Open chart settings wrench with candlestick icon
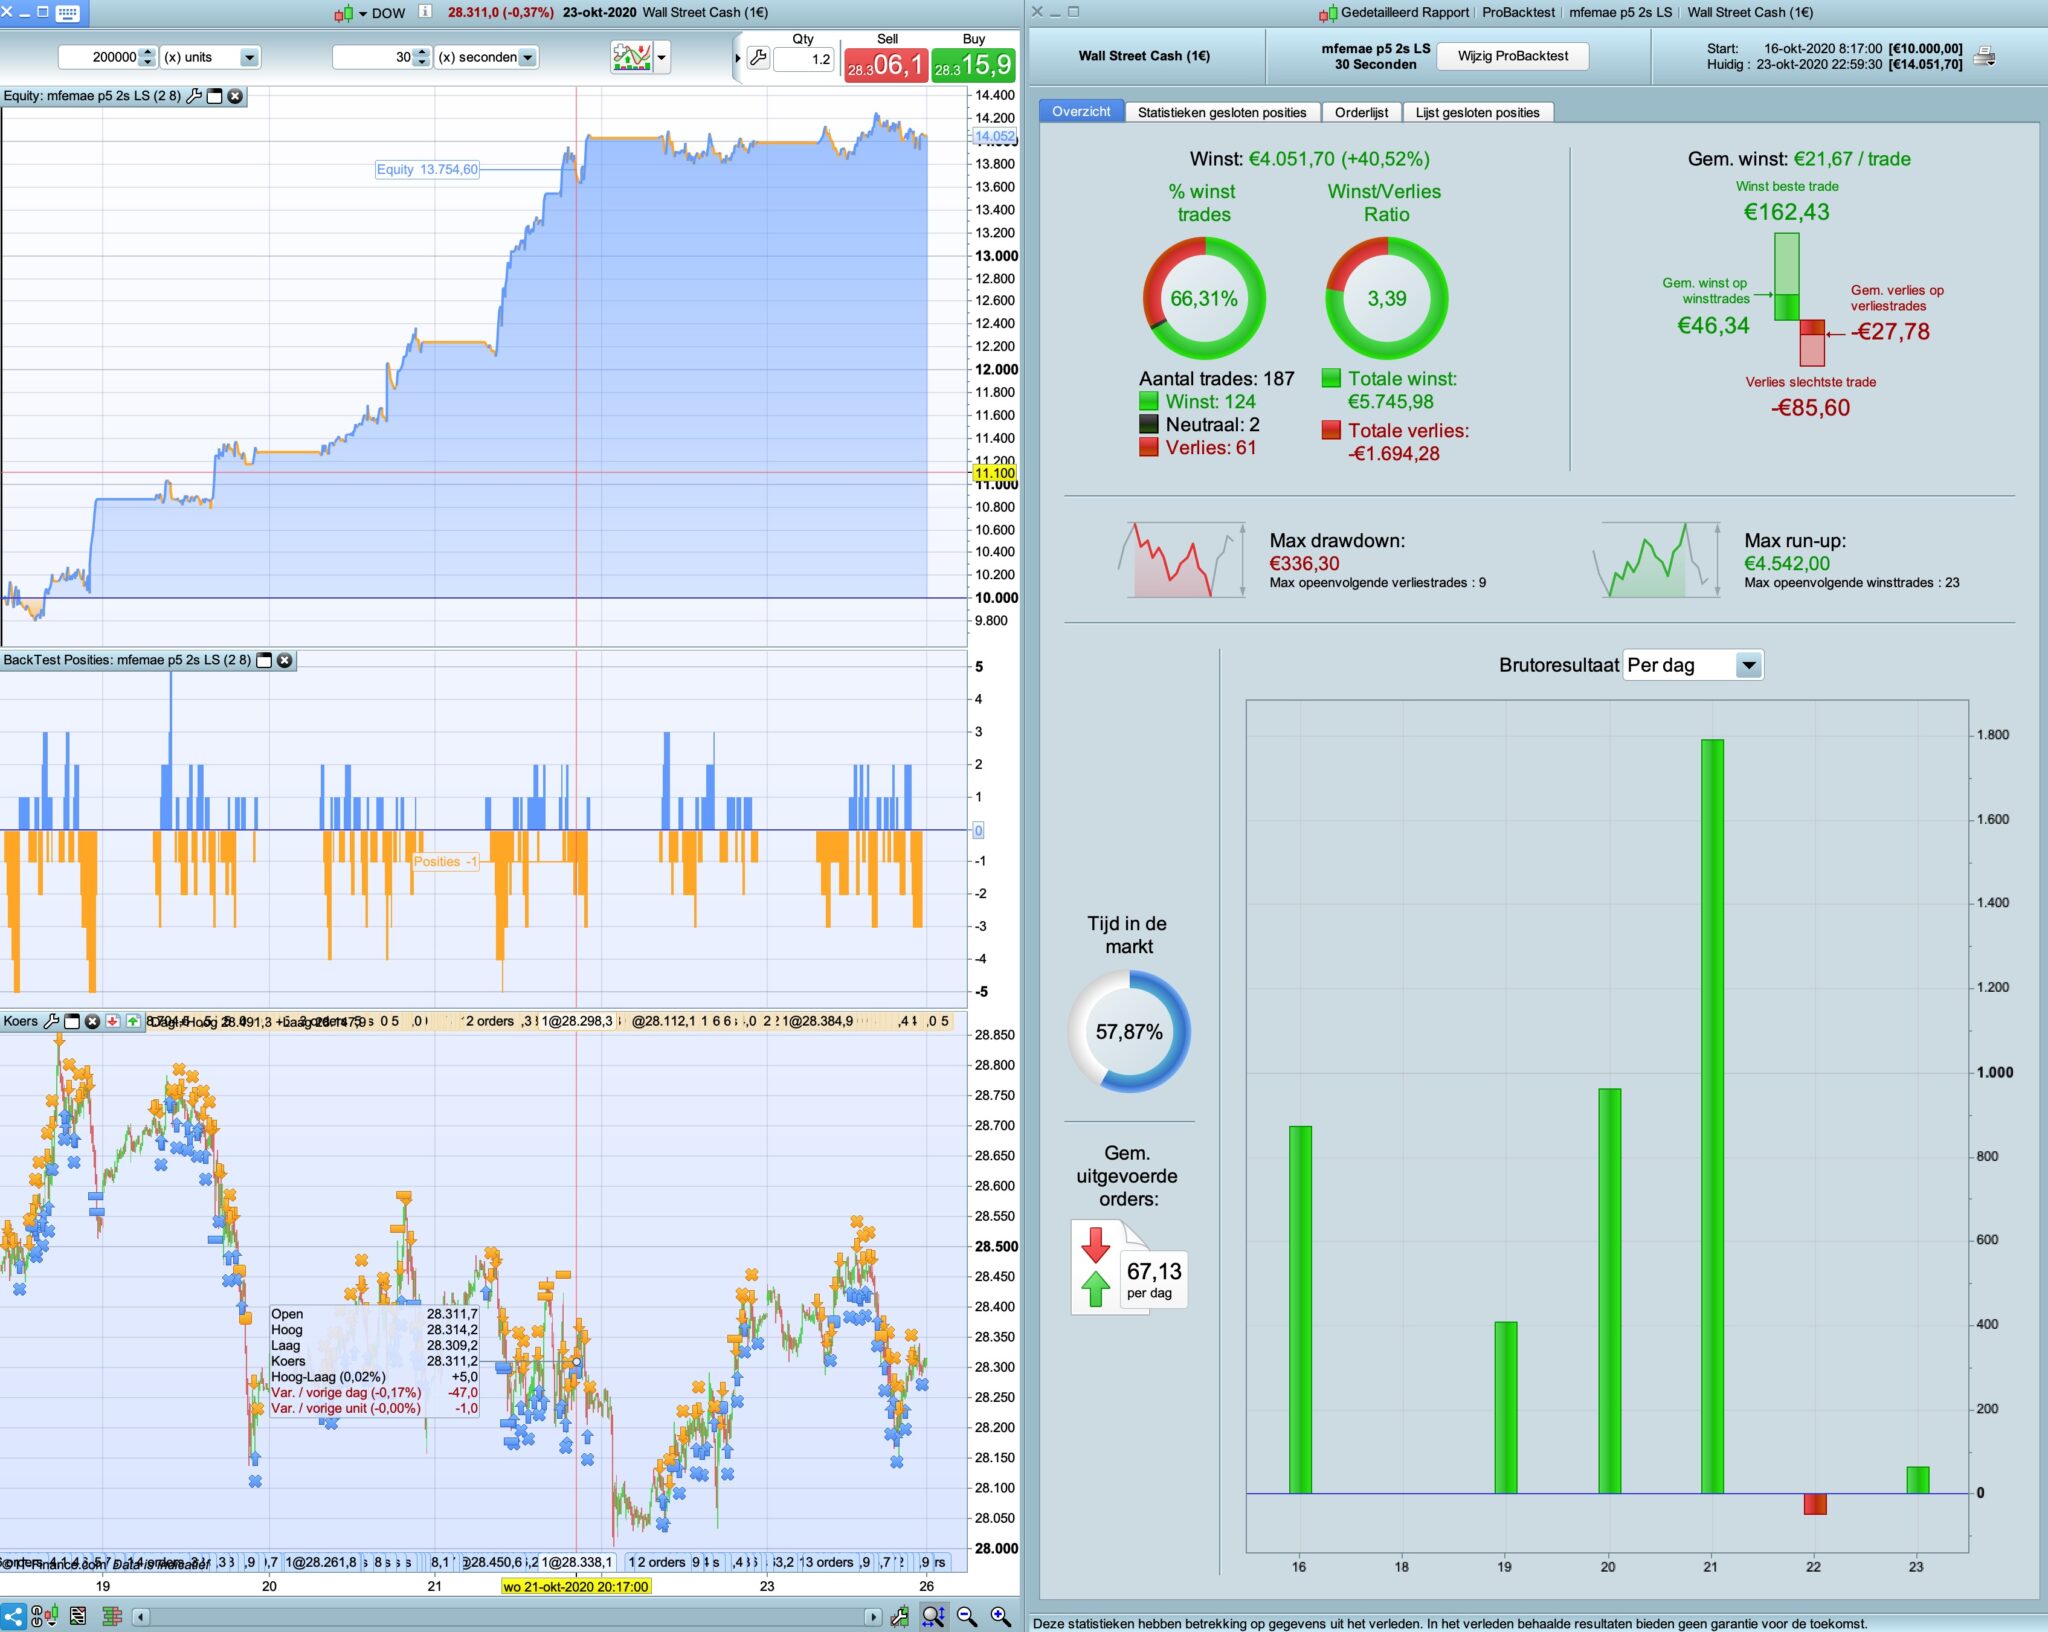Image resolution: width=2048 pixels, height=1632 pixels. 901,1616
